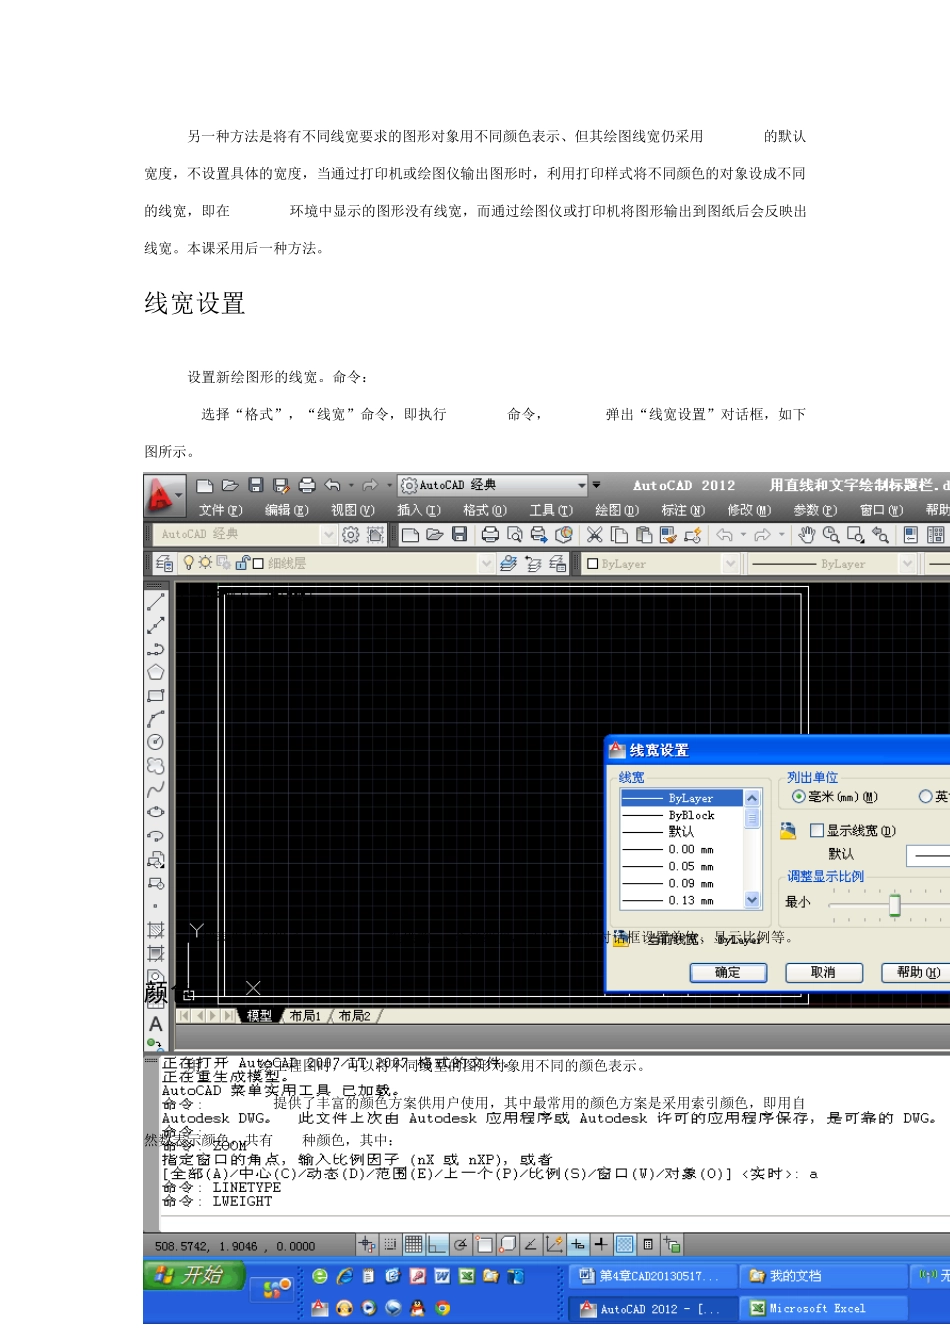Image resolution: width=950 pixels, height=1344 pixels.
Task: Select the Revision Cloud tool
Action: 156,765
